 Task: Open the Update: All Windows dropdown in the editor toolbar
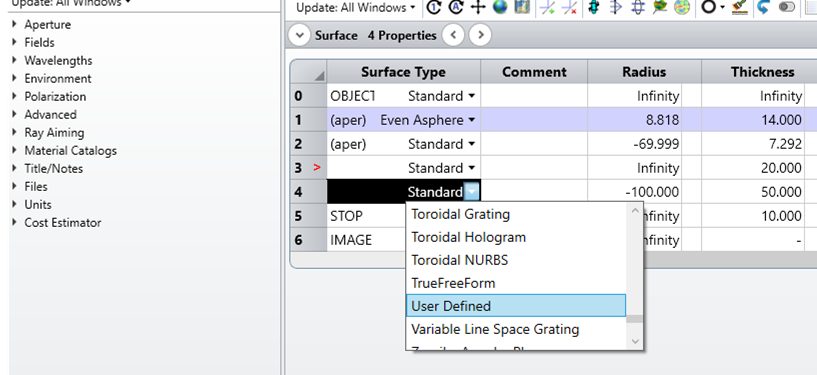pyautogui.click(x=356, y=8)
